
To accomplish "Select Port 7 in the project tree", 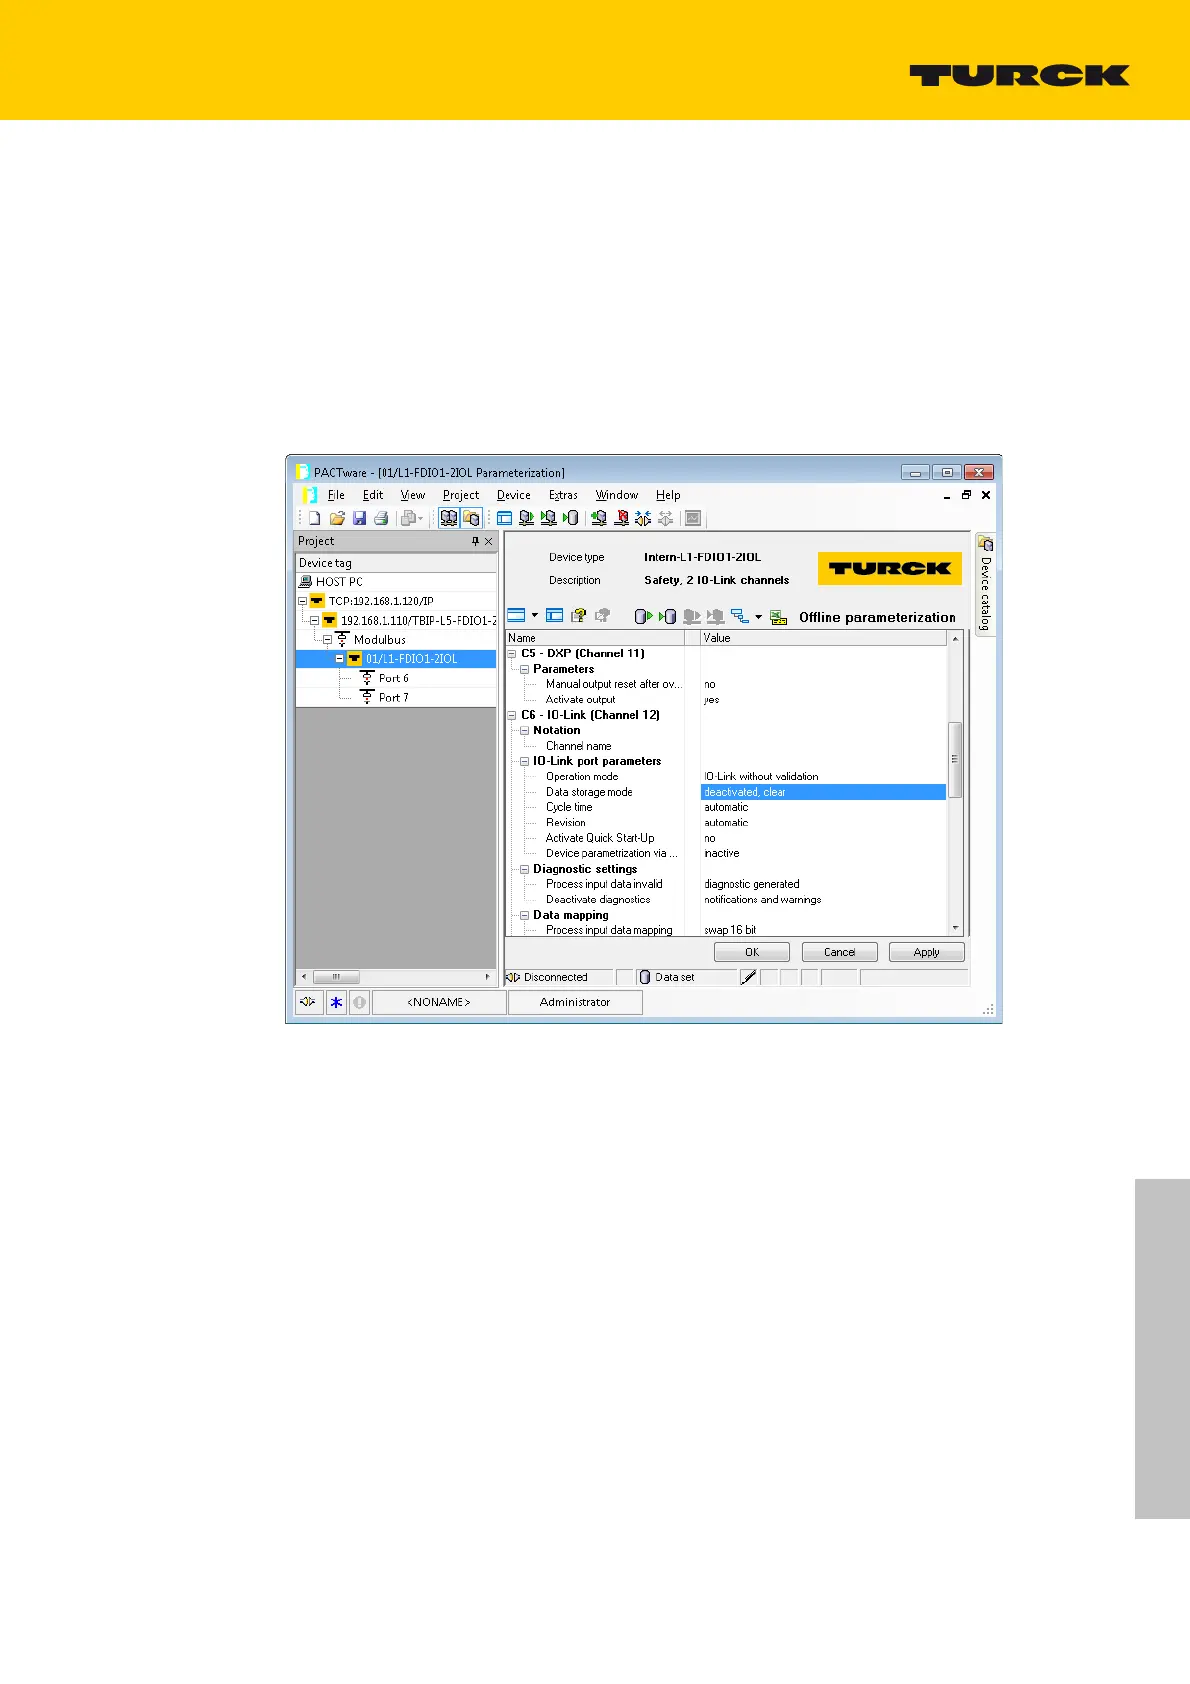I will point(393,697).
